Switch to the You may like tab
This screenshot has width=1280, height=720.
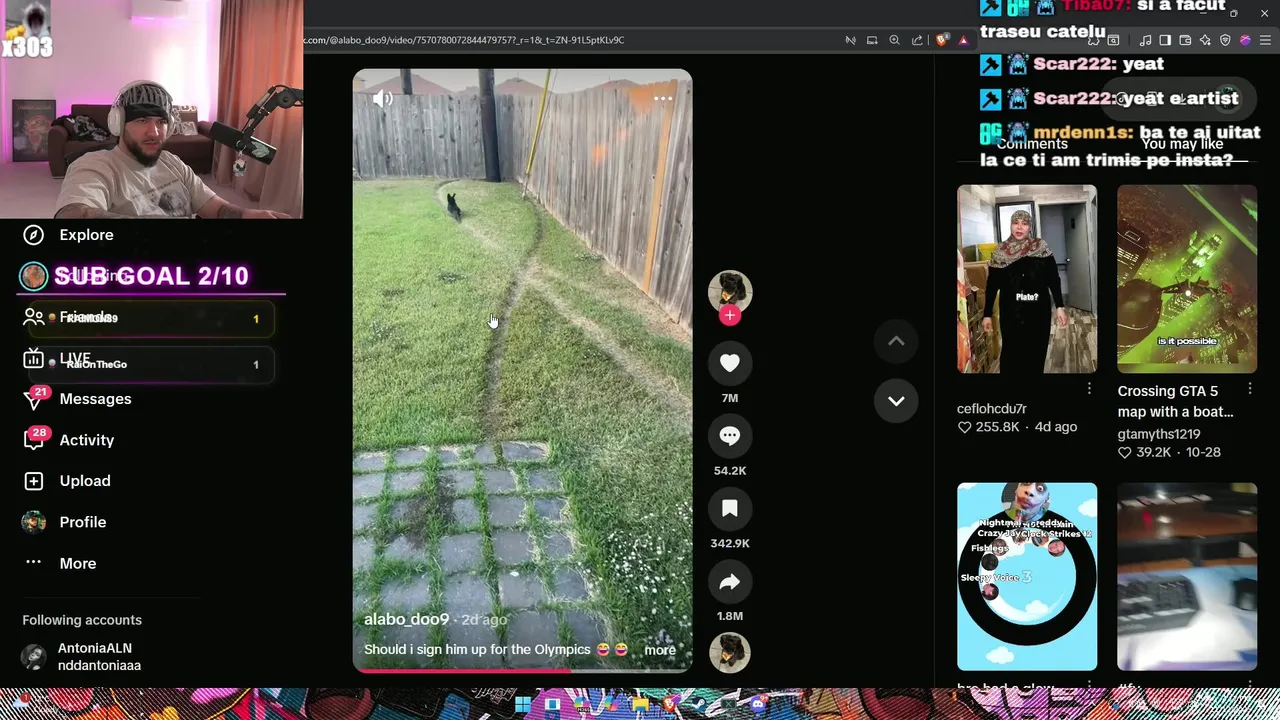click(x=1182, y=144)
